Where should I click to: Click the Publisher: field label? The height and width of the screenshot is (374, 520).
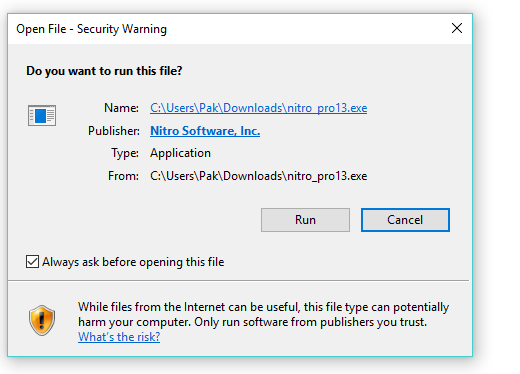(114, 131)
